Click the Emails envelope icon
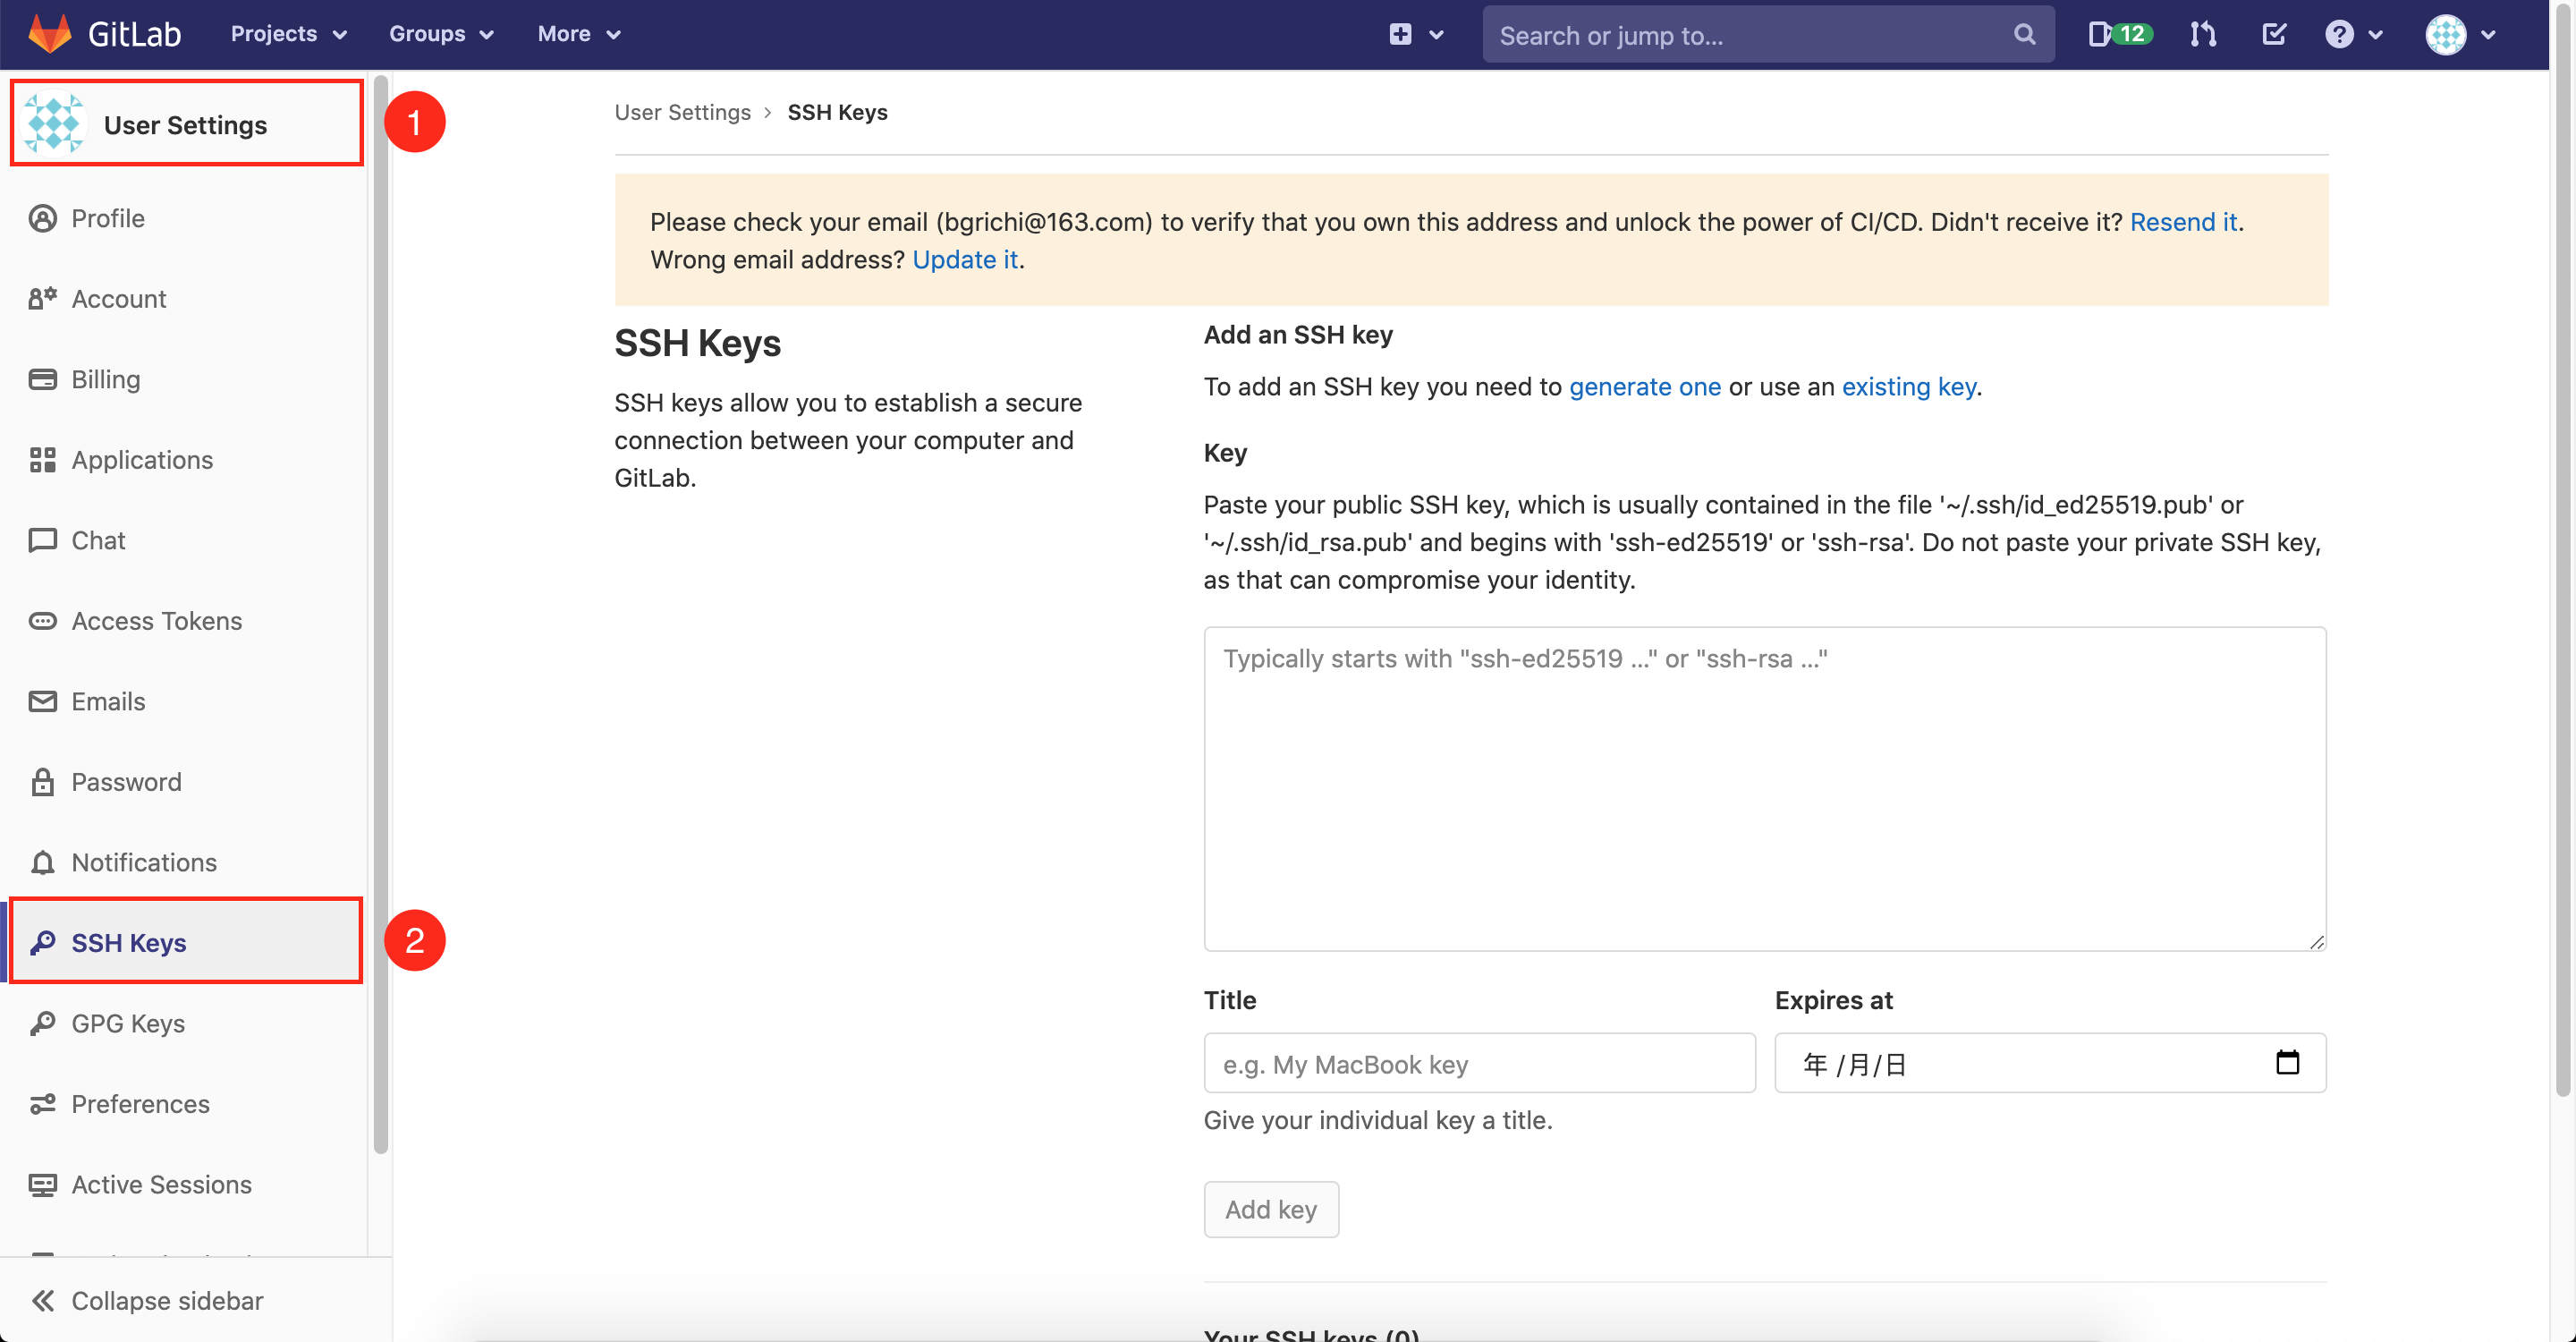Image resolution: width=2576 pixels, height=1342 pixels. point(42,701)
